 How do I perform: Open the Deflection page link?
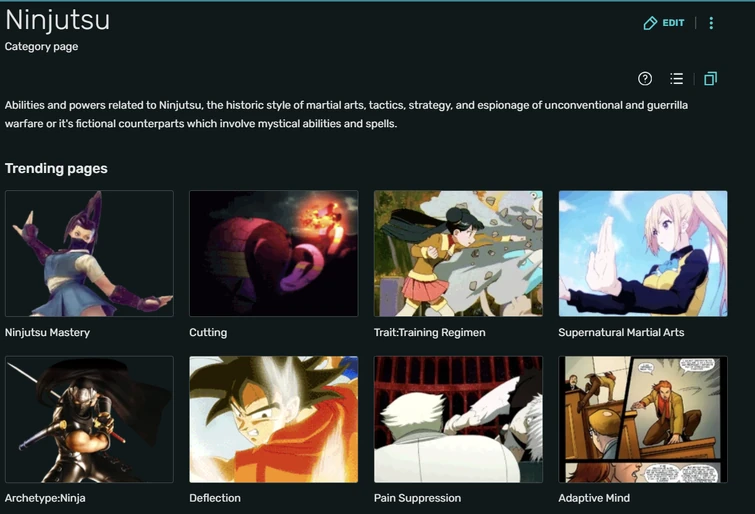coord(215,498)
